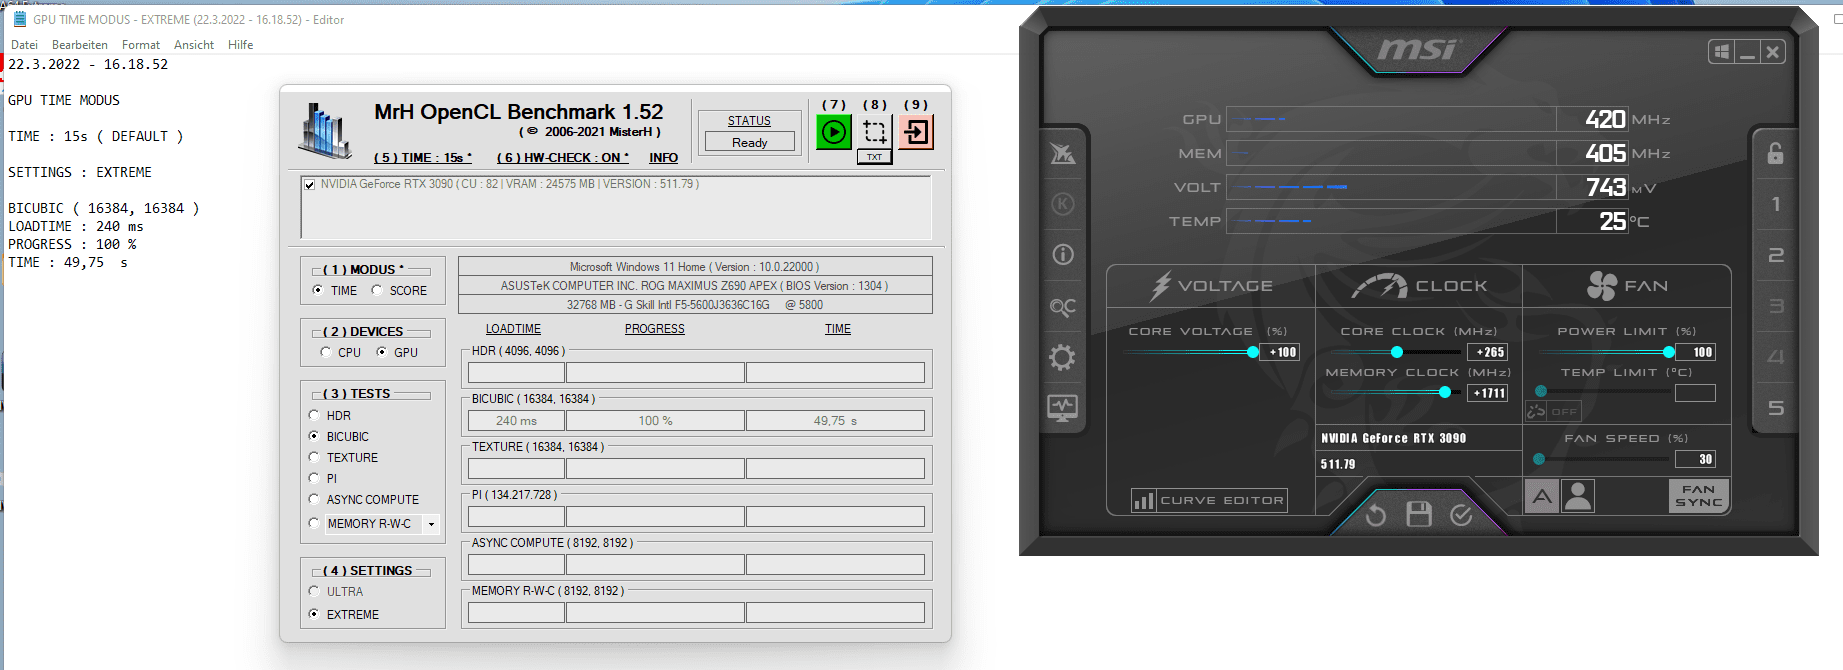Open the Format menu in the editor

pos(141,45)
